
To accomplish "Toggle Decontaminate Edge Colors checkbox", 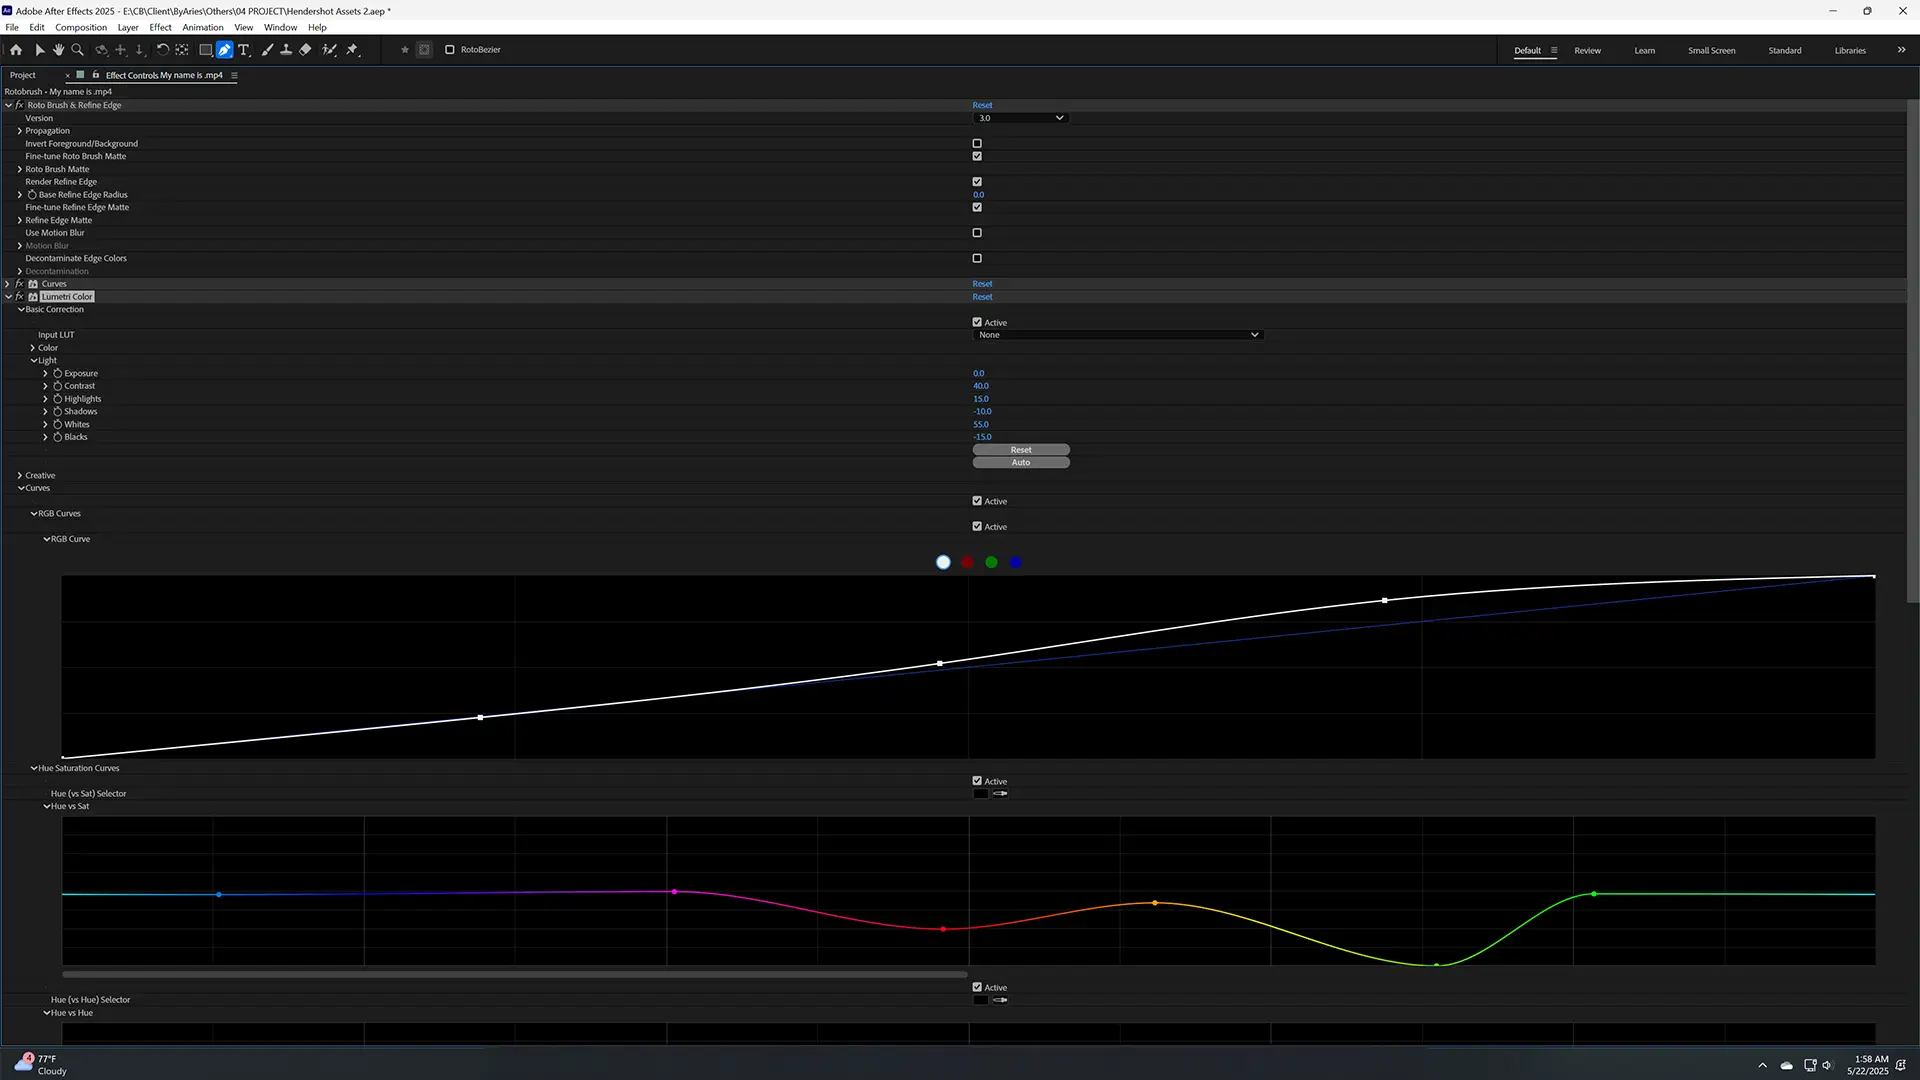I will 977,258.
